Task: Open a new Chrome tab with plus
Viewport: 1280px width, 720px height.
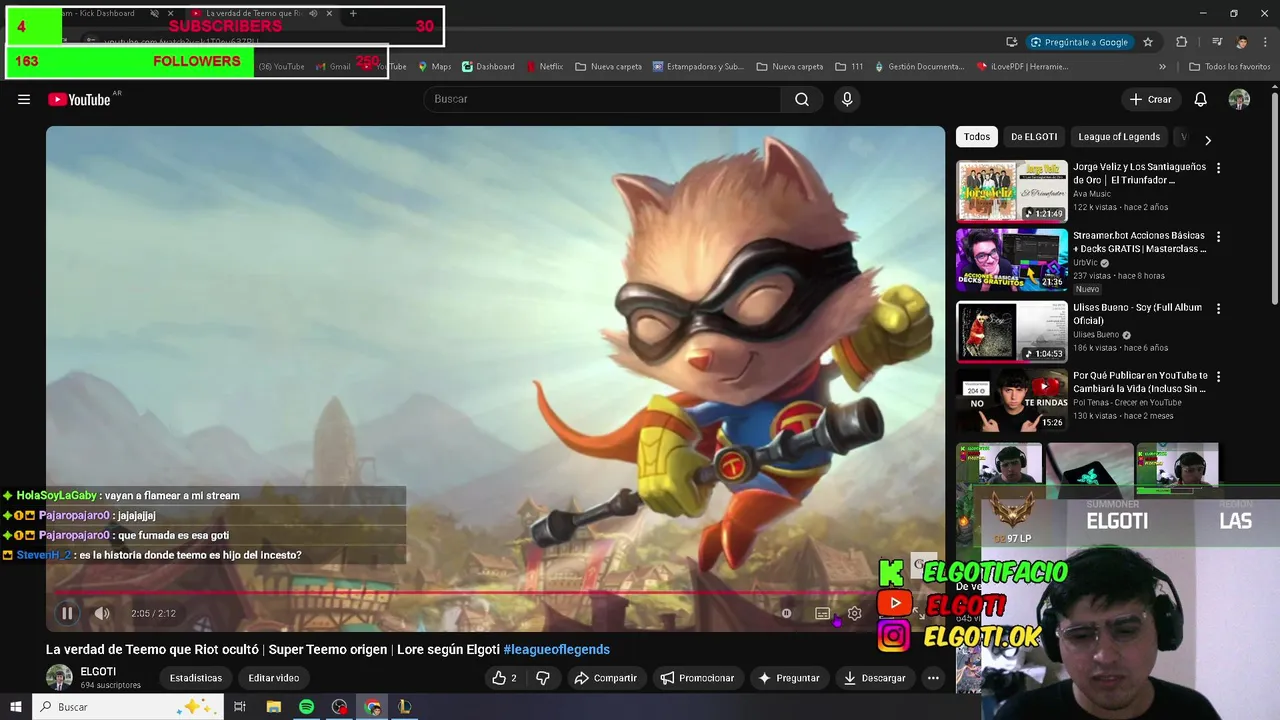Action: click(353, 14)
